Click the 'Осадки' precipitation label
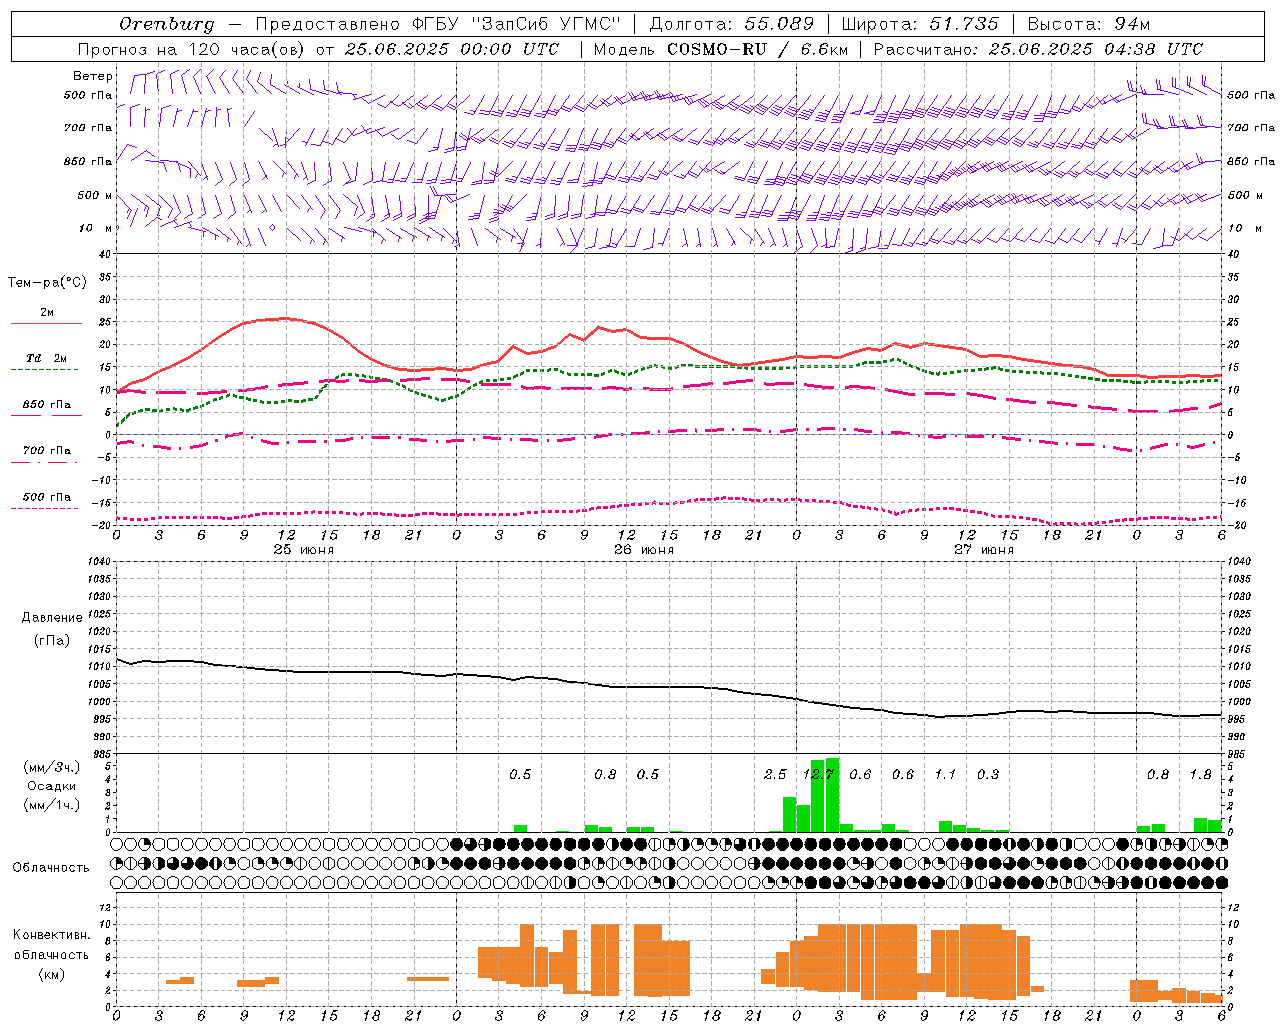This screenshot has height=1024, width=1280. (x=52, y=786)
